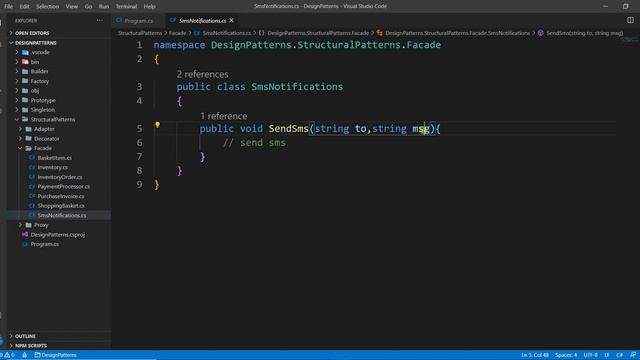Screen dimensions: 640x360
Task: Click StructuralPatterns in the breadcrumb
Action: (x=140, y=33)
